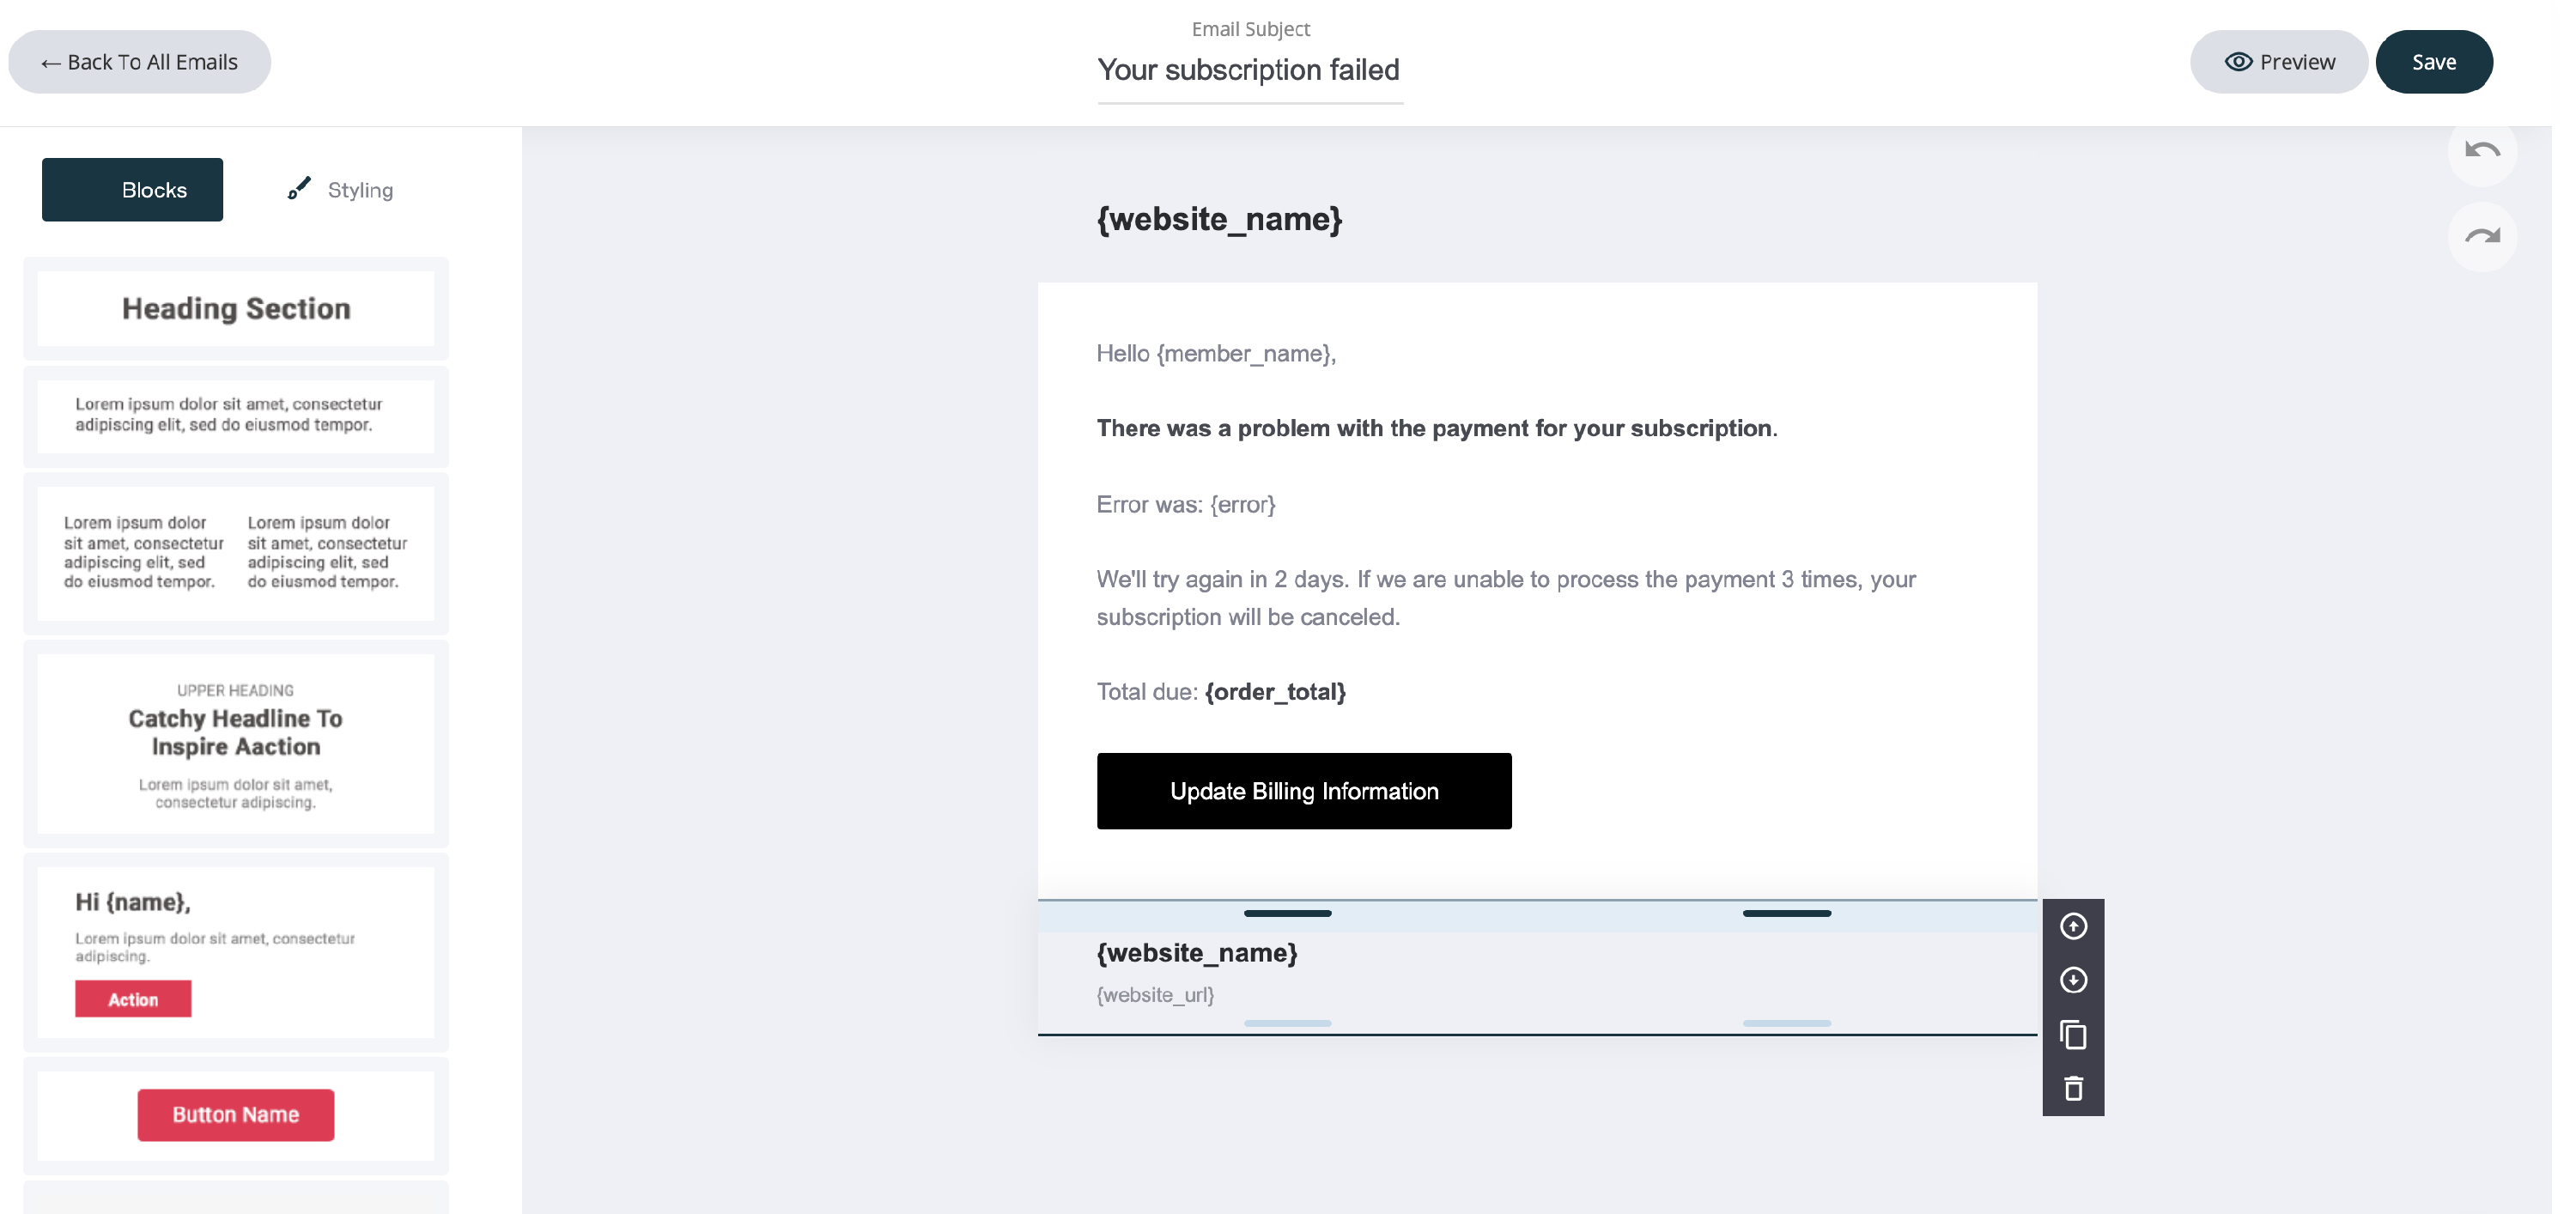Edit the Email Subject field
The image size is (2576, 1214).
coord(1248,70)
